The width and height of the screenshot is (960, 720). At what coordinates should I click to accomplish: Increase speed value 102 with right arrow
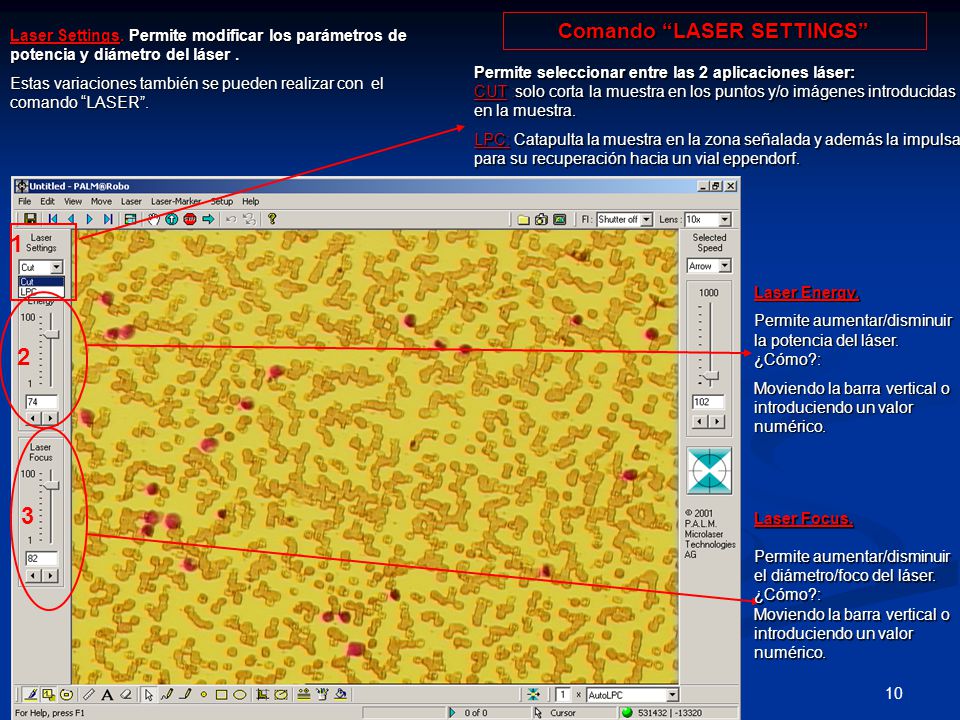coord(717,421)
